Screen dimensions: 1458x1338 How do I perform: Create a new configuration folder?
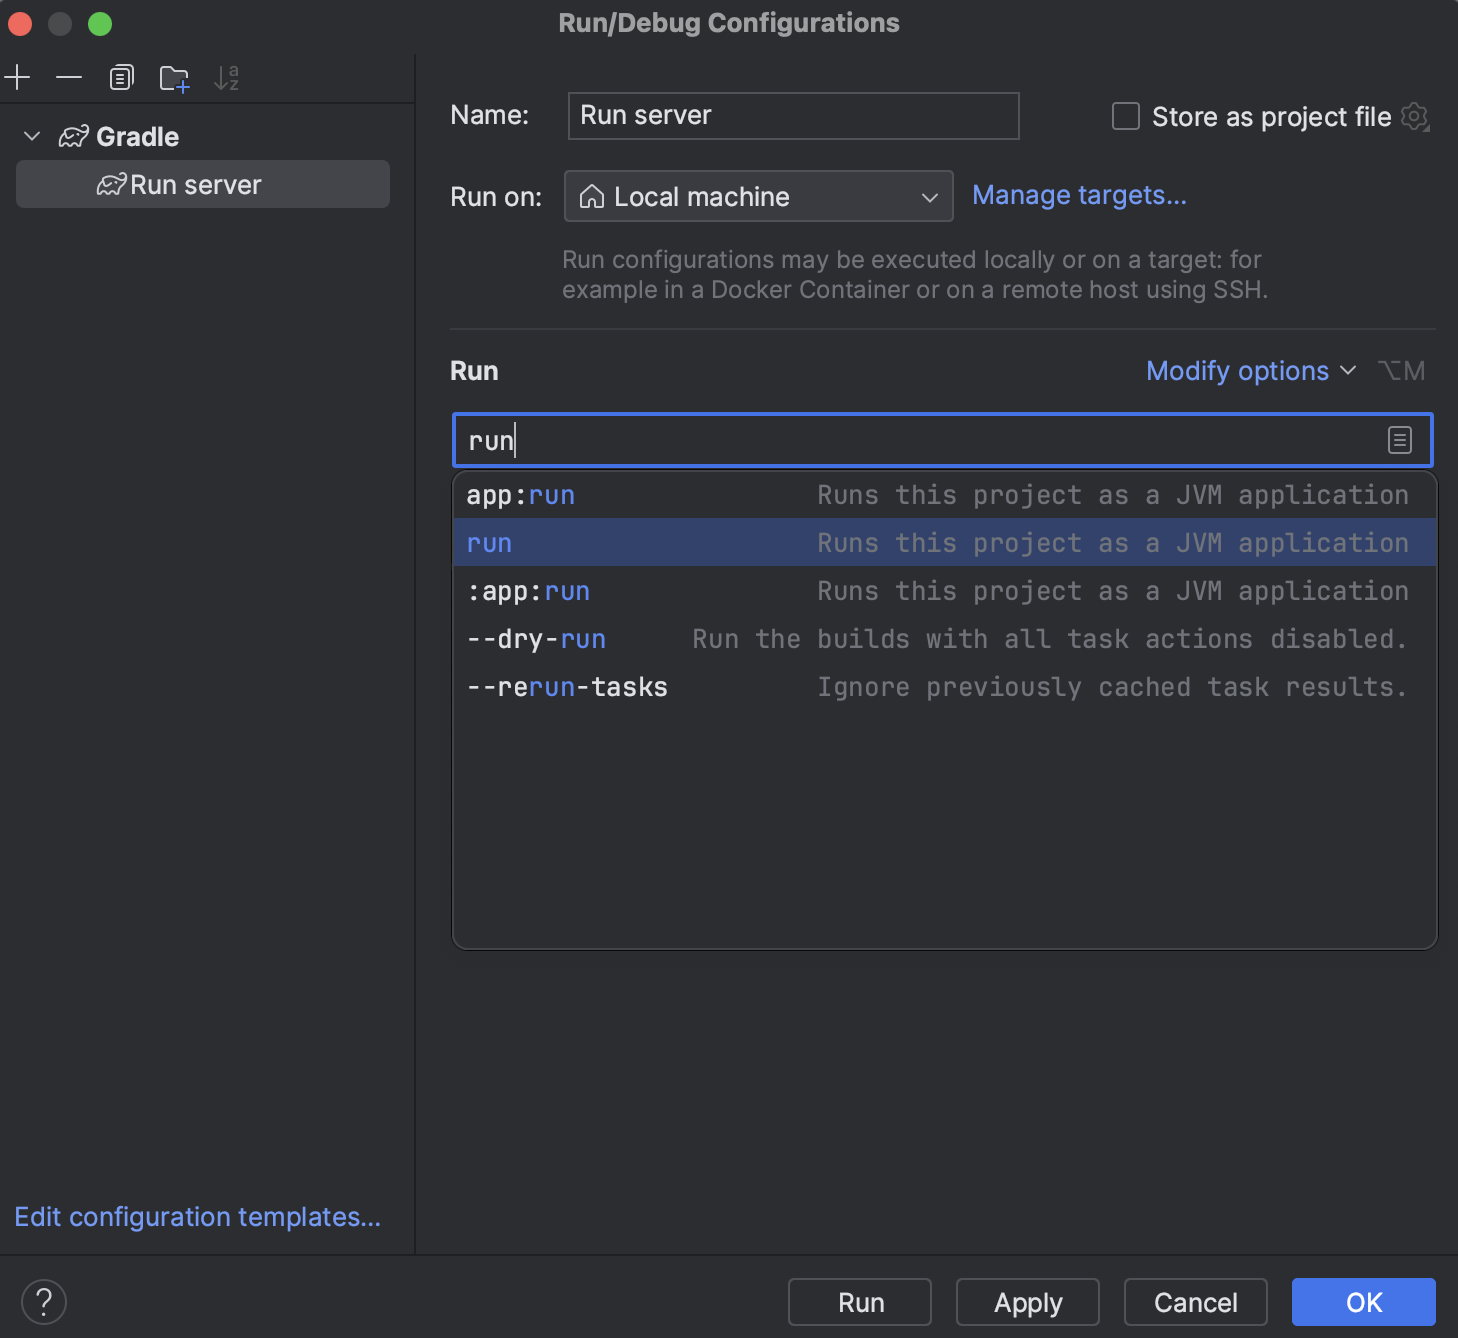click(174, 76)
